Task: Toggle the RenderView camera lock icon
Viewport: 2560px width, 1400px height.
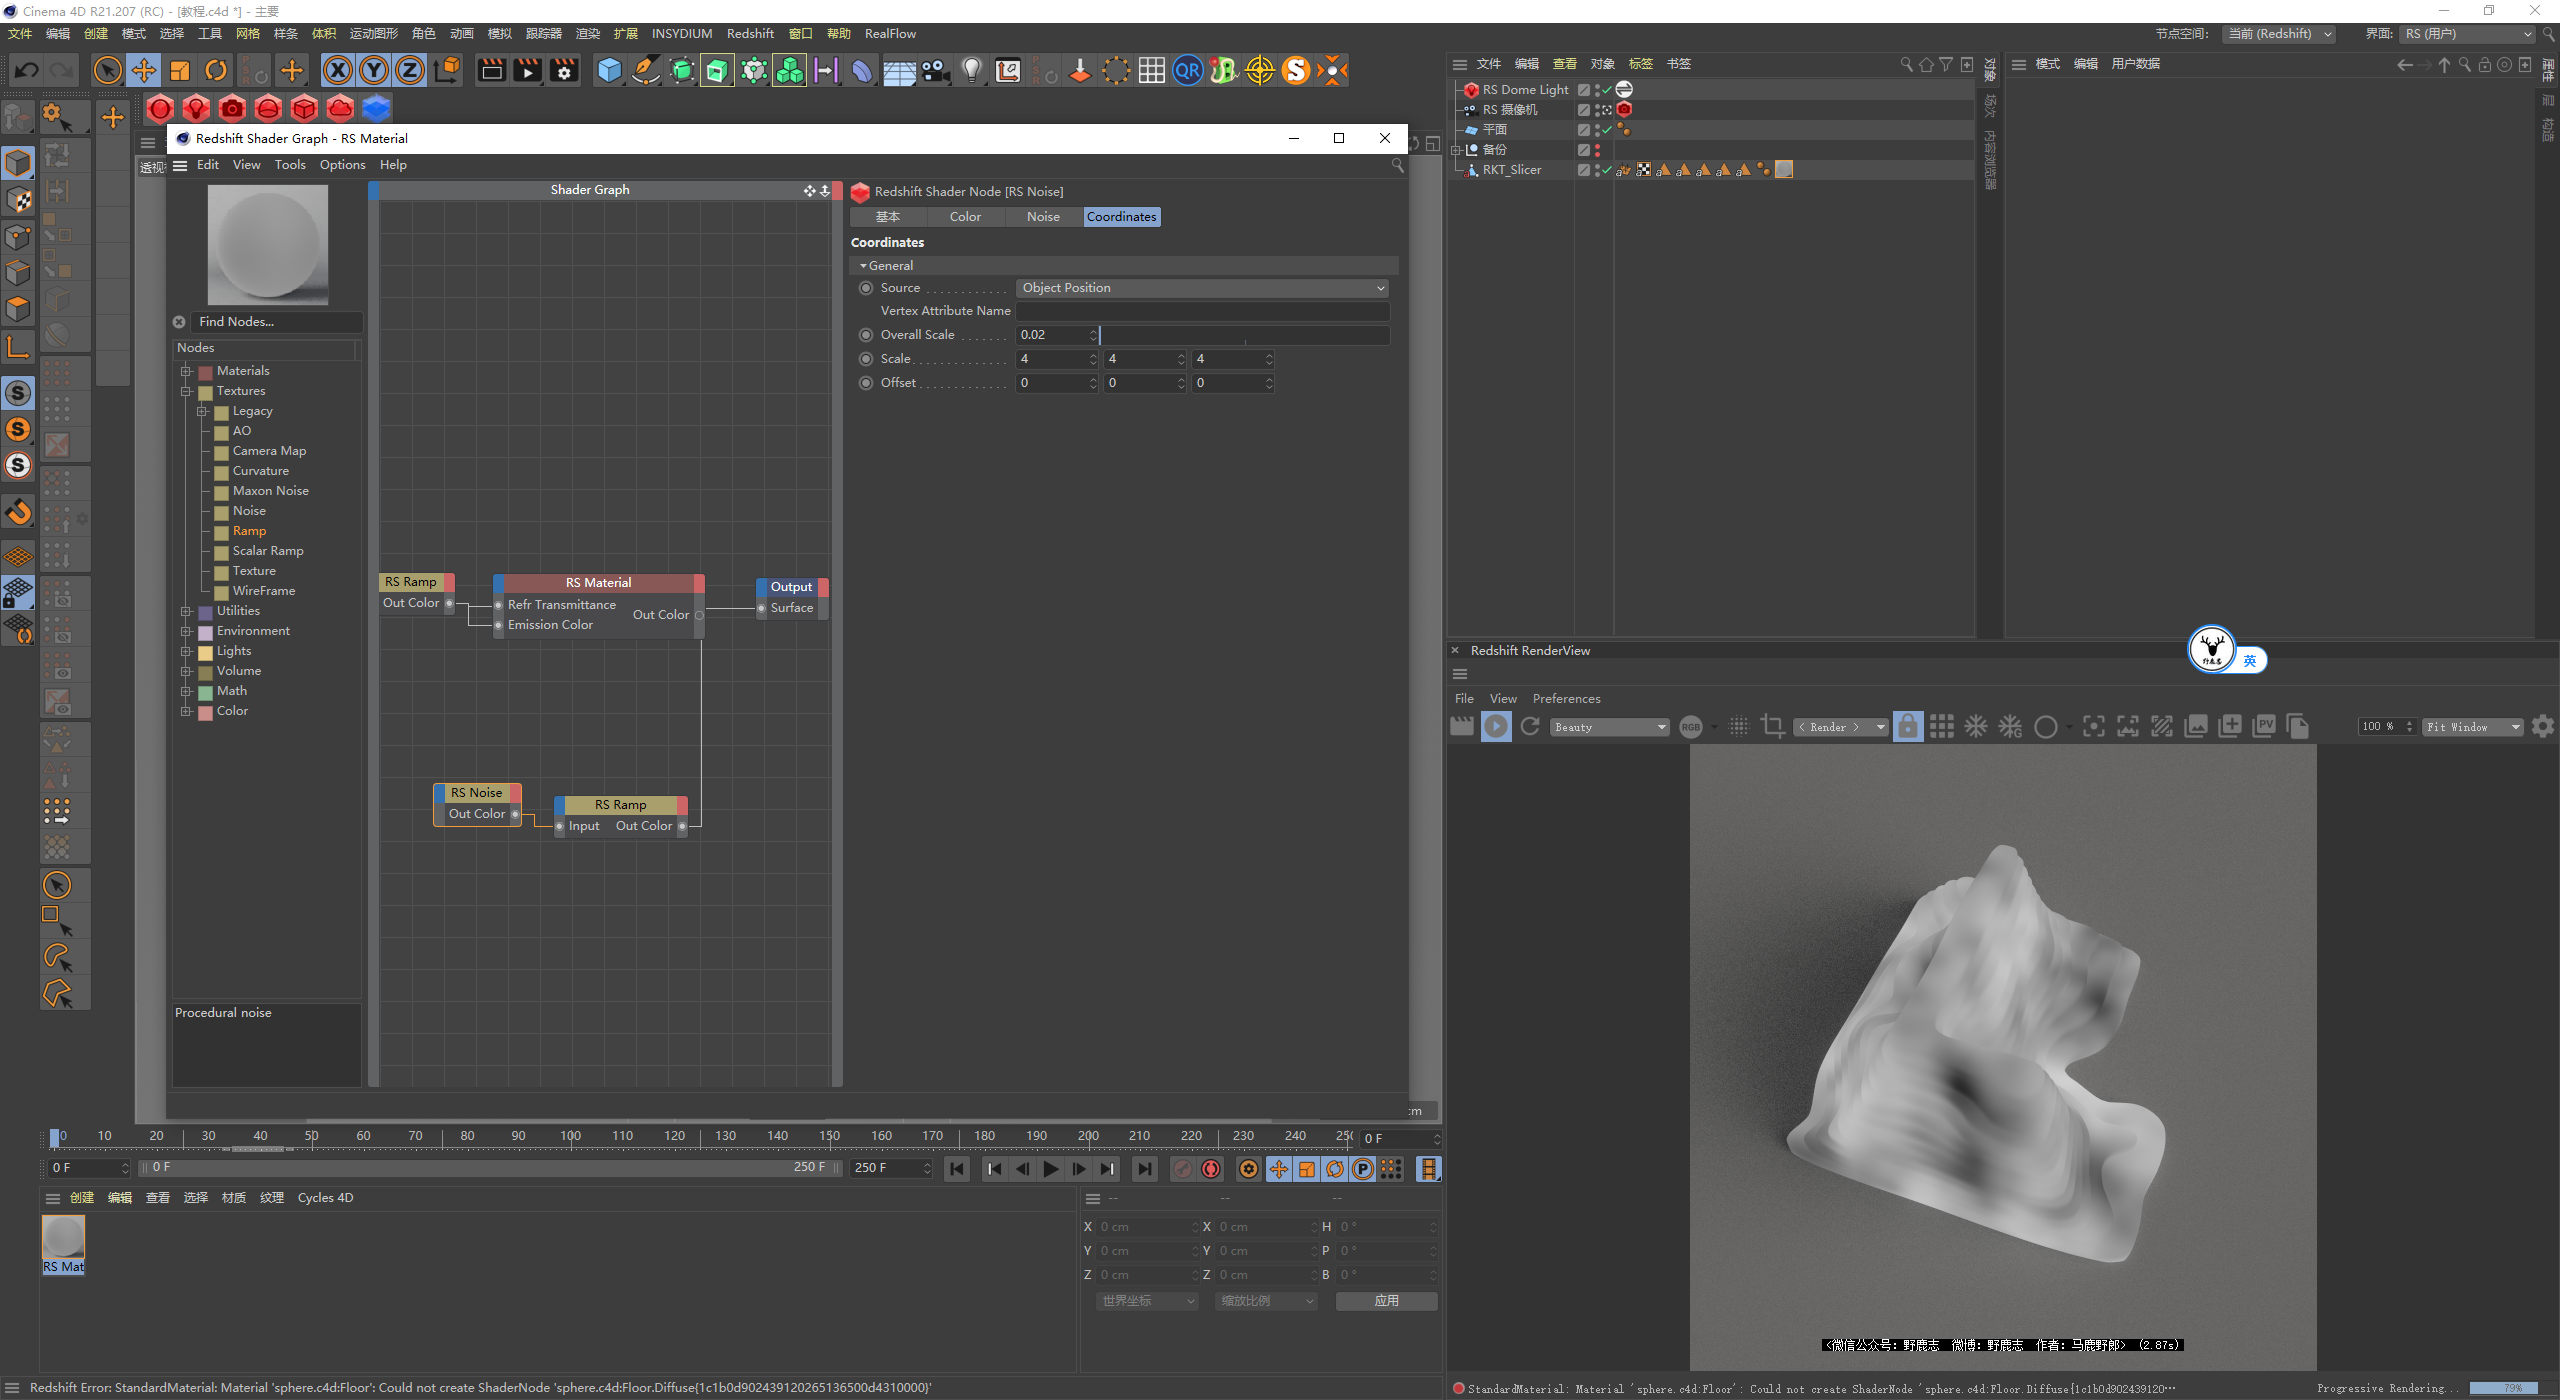Action: [1908, 727]
